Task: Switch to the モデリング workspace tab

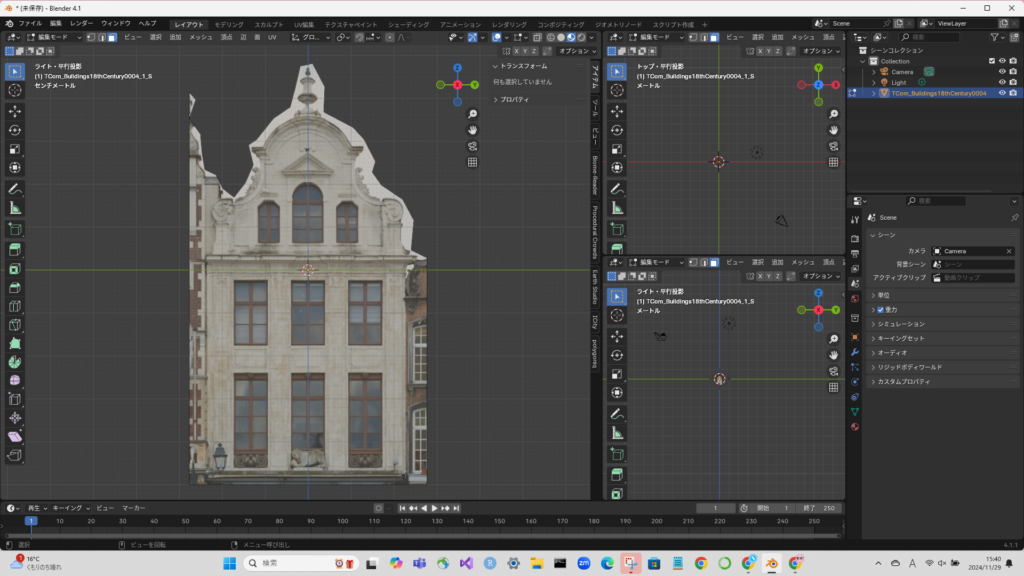Action: pos(229,23)
